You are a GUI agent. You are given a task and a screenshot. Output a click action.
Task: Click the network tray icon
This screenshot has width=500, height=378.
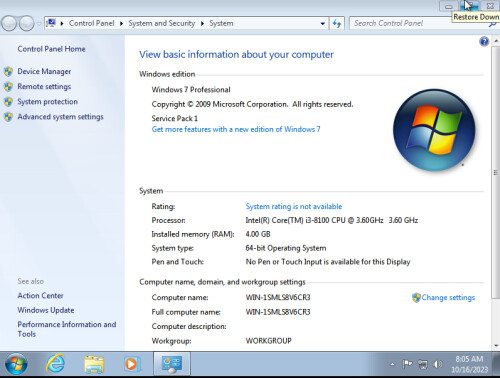pyautogui.click(x=423, y=364)
